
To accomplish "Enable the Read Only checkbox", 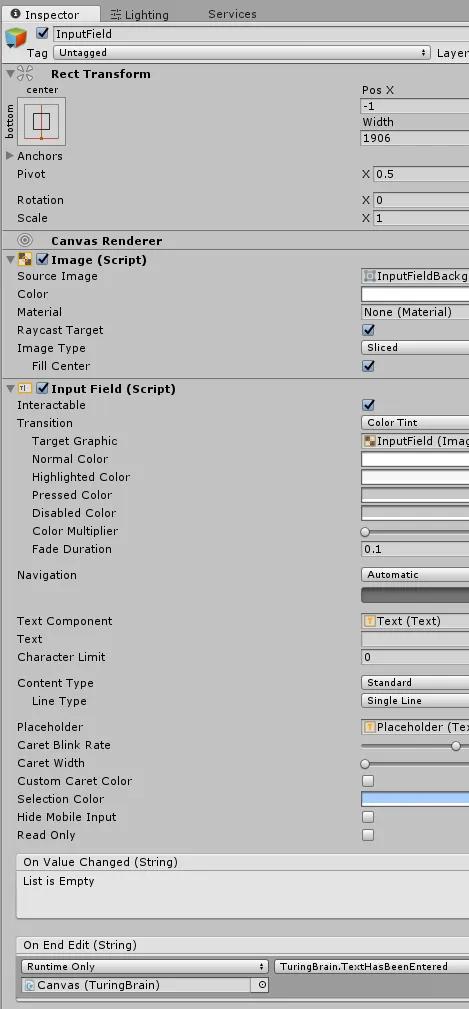I will 368,835.
